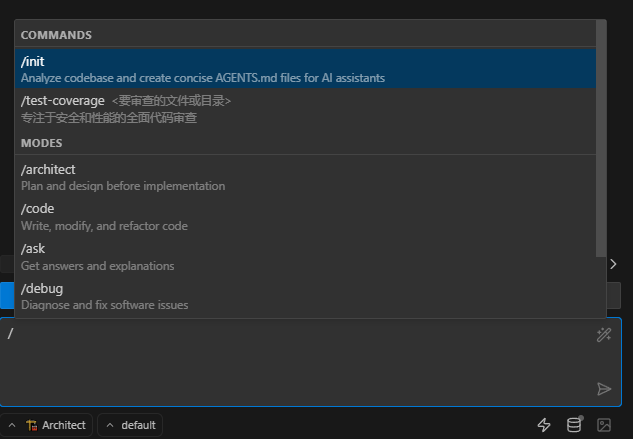Screen dimensions: 633x439
Task: Select the /init command
Action: click(305, 69)
